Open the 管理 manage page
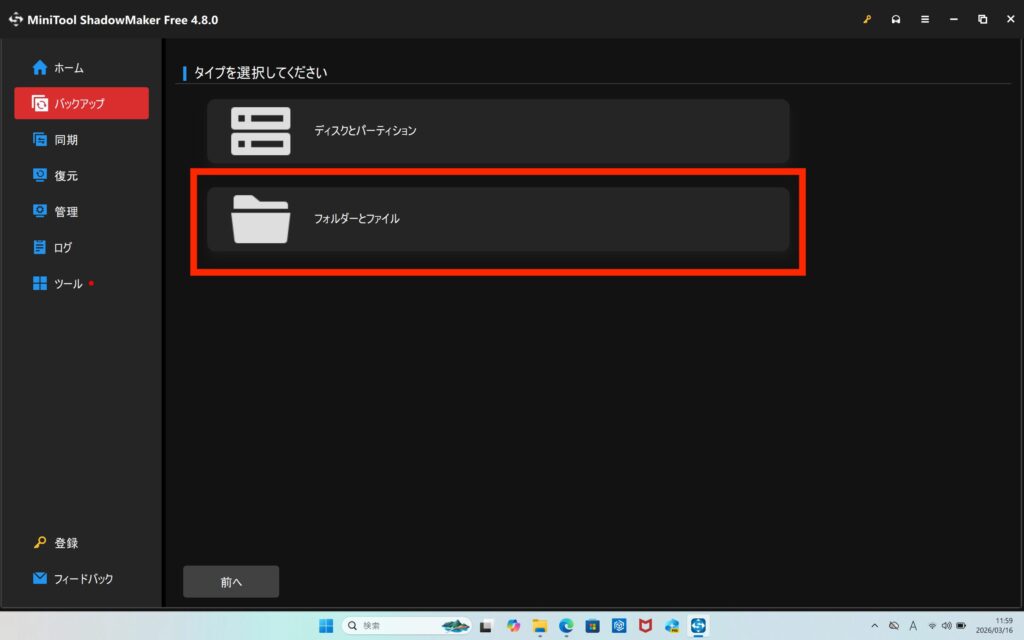The width and height of the screenshot is (1024, 640). (65, 212)
